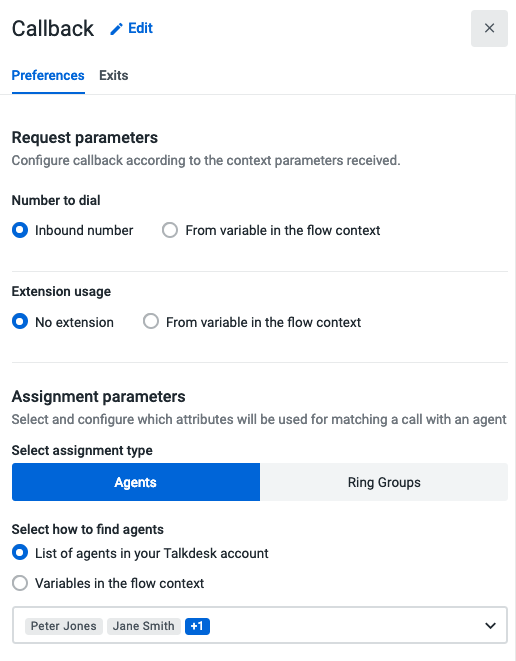This screenshot has height=661, width=516.
Task: Expand the agents list chevron arrow
Action: [490, 626]
